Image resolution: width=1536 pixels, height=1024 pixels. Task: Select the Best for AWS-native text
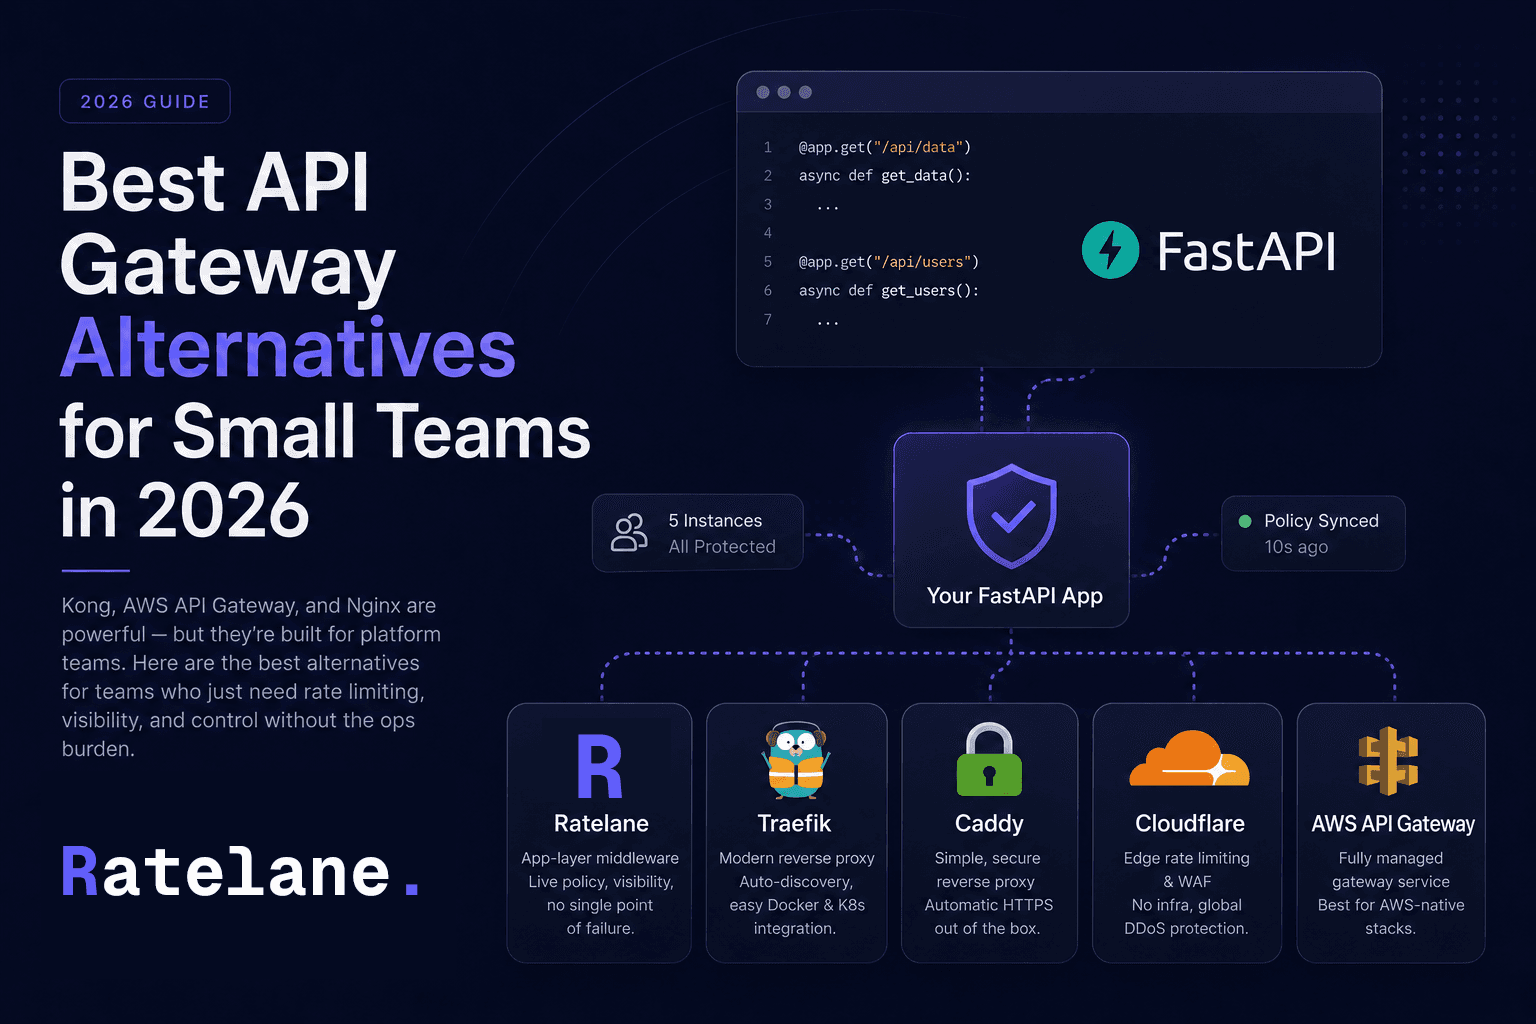[1391, 905]
